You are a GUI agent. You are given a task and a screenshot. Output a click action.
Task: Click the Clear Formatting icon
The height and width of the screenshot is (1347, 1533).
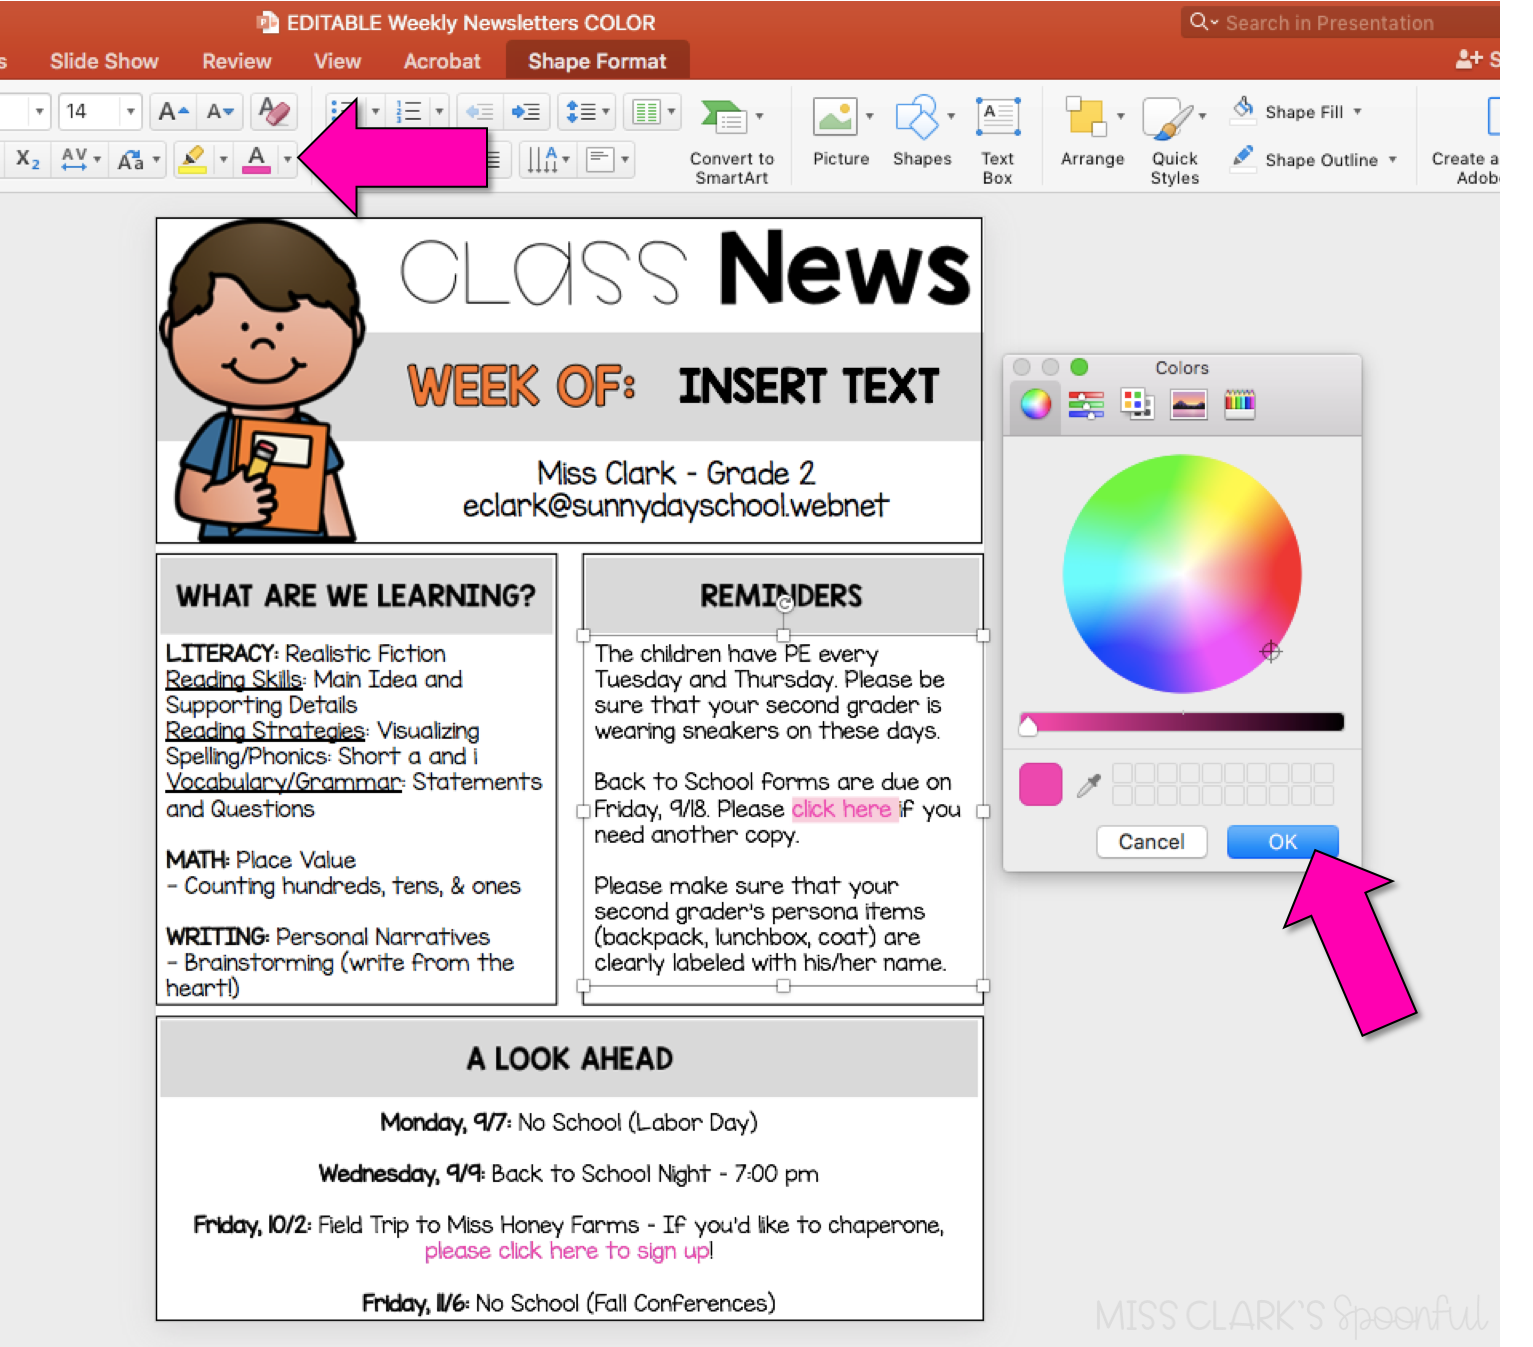click(x=274, y=110)
